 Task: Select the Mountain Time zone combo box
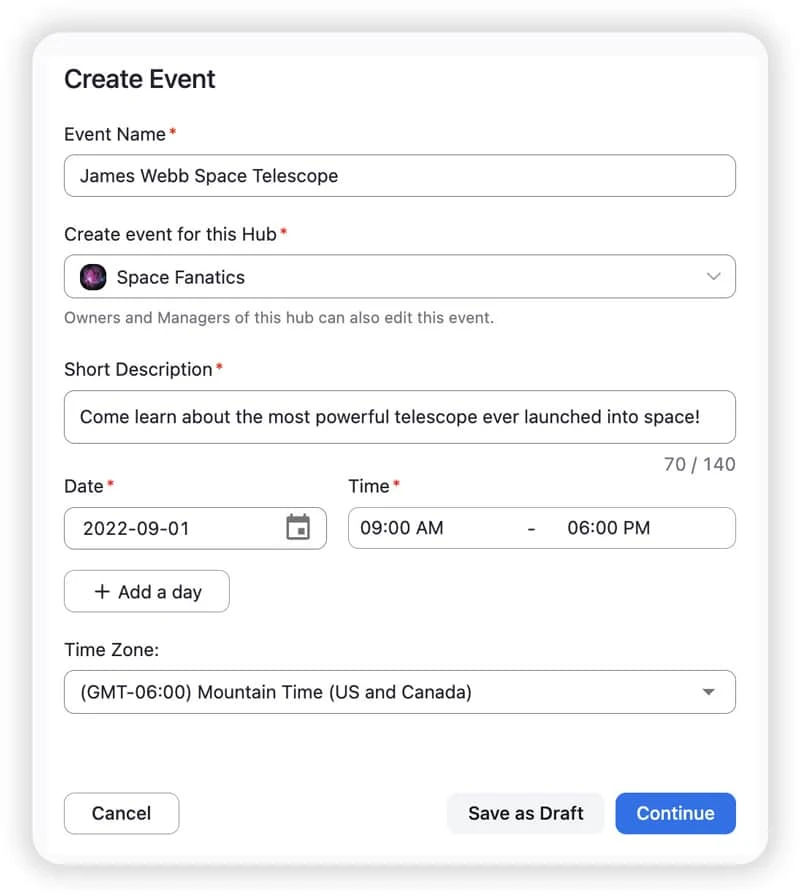(x=399, y=692)
